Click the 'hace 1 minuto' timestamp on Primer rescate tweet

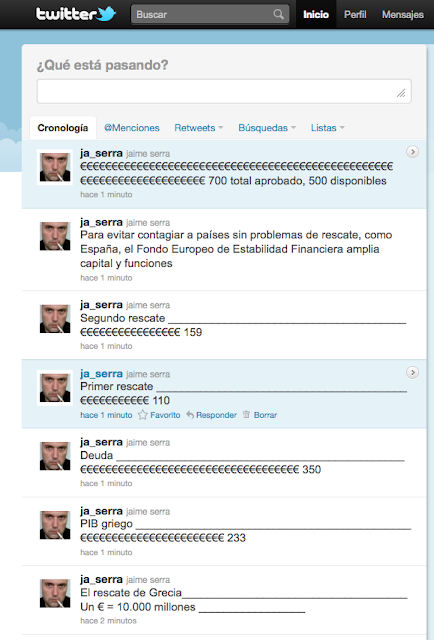click(x=106, y=415)
